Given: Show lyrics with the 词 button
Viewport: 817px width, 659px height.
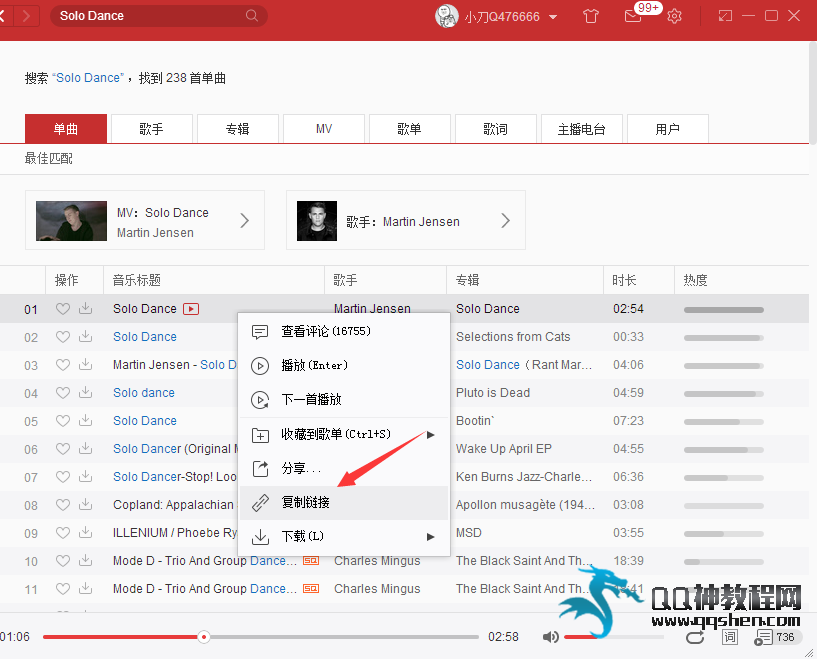Looking at the screenshot, I should [x=730, y=637].
